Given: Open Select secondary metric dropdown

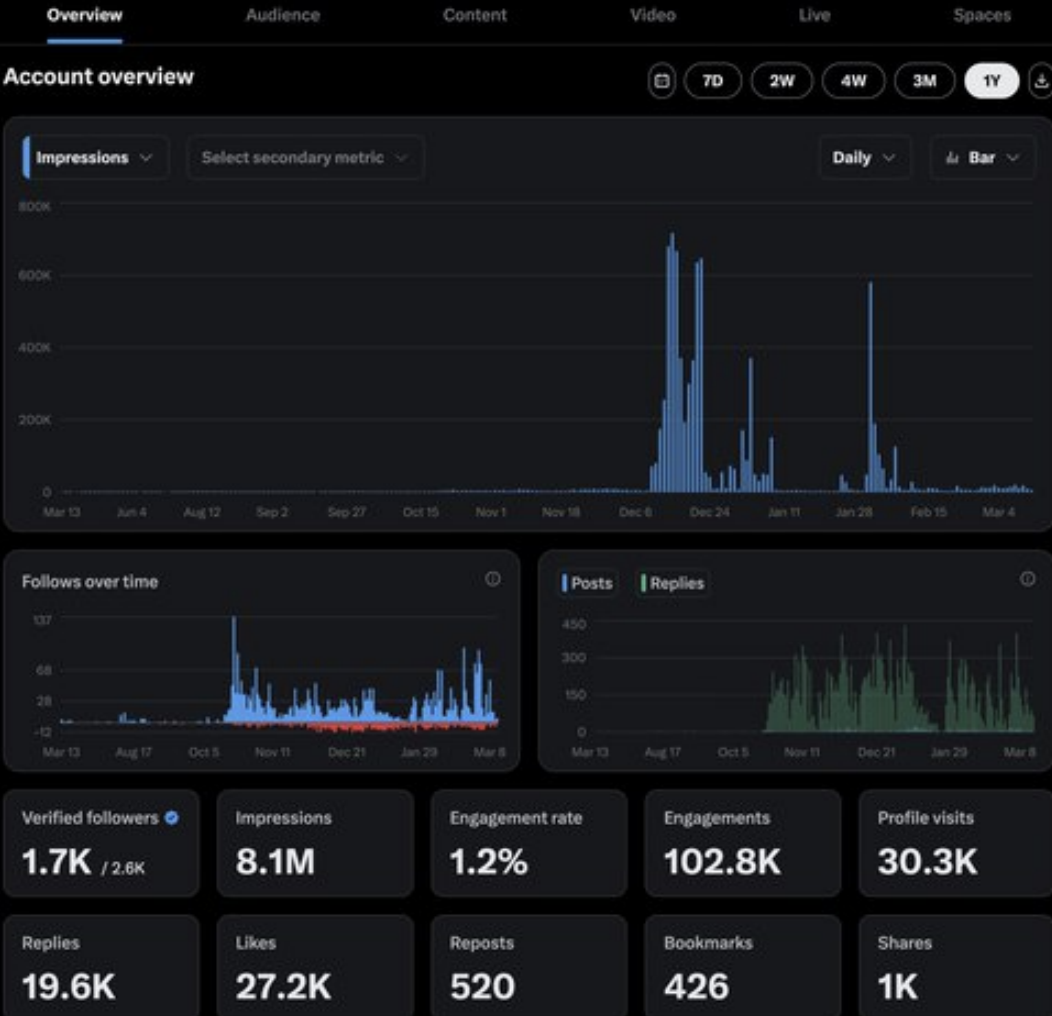Looking at the screenshot, I should pos(305,158).
